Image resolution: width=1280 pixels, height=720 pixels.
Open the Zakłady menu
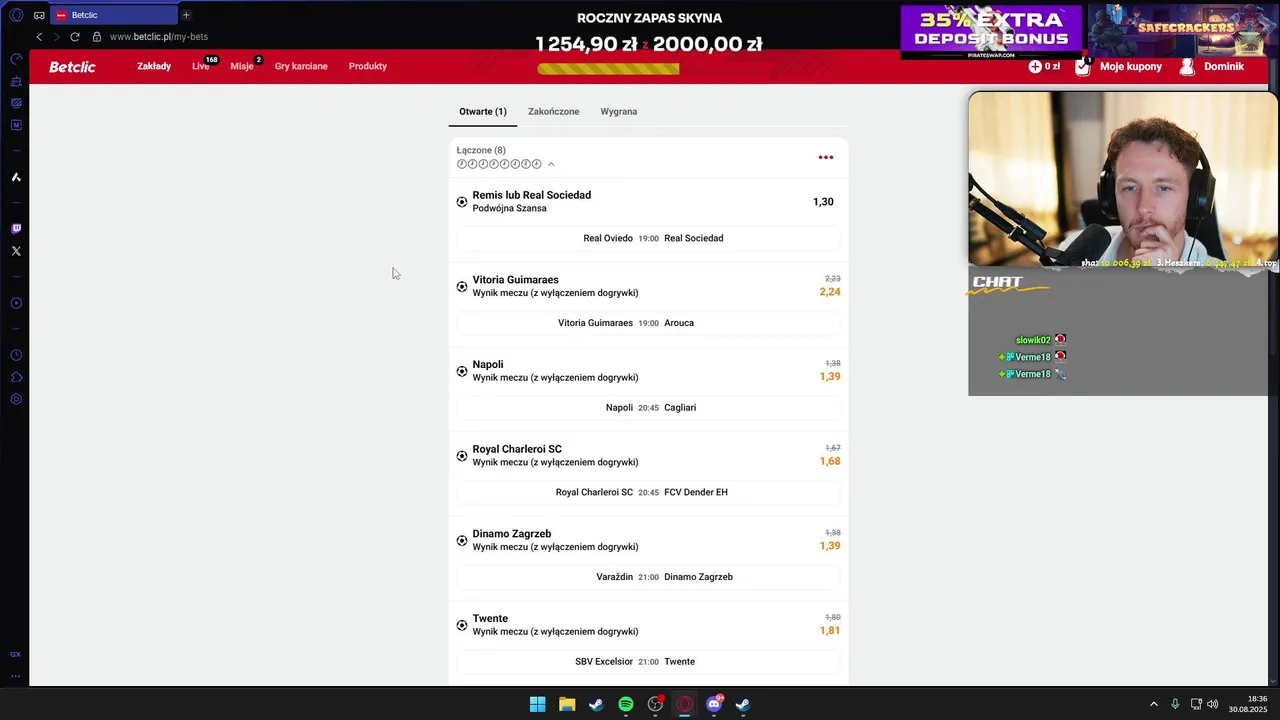point(154,66)
